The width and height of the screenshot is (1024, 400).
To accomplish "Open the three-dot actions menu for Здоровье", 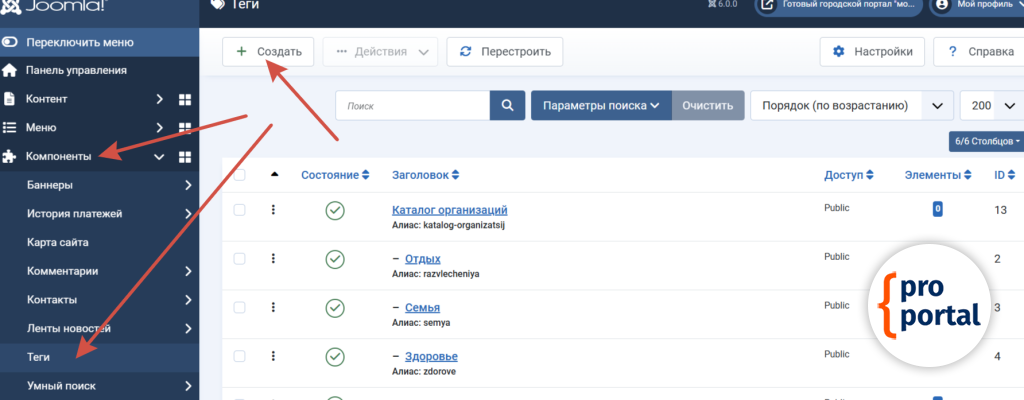I will tap(273, 356).
